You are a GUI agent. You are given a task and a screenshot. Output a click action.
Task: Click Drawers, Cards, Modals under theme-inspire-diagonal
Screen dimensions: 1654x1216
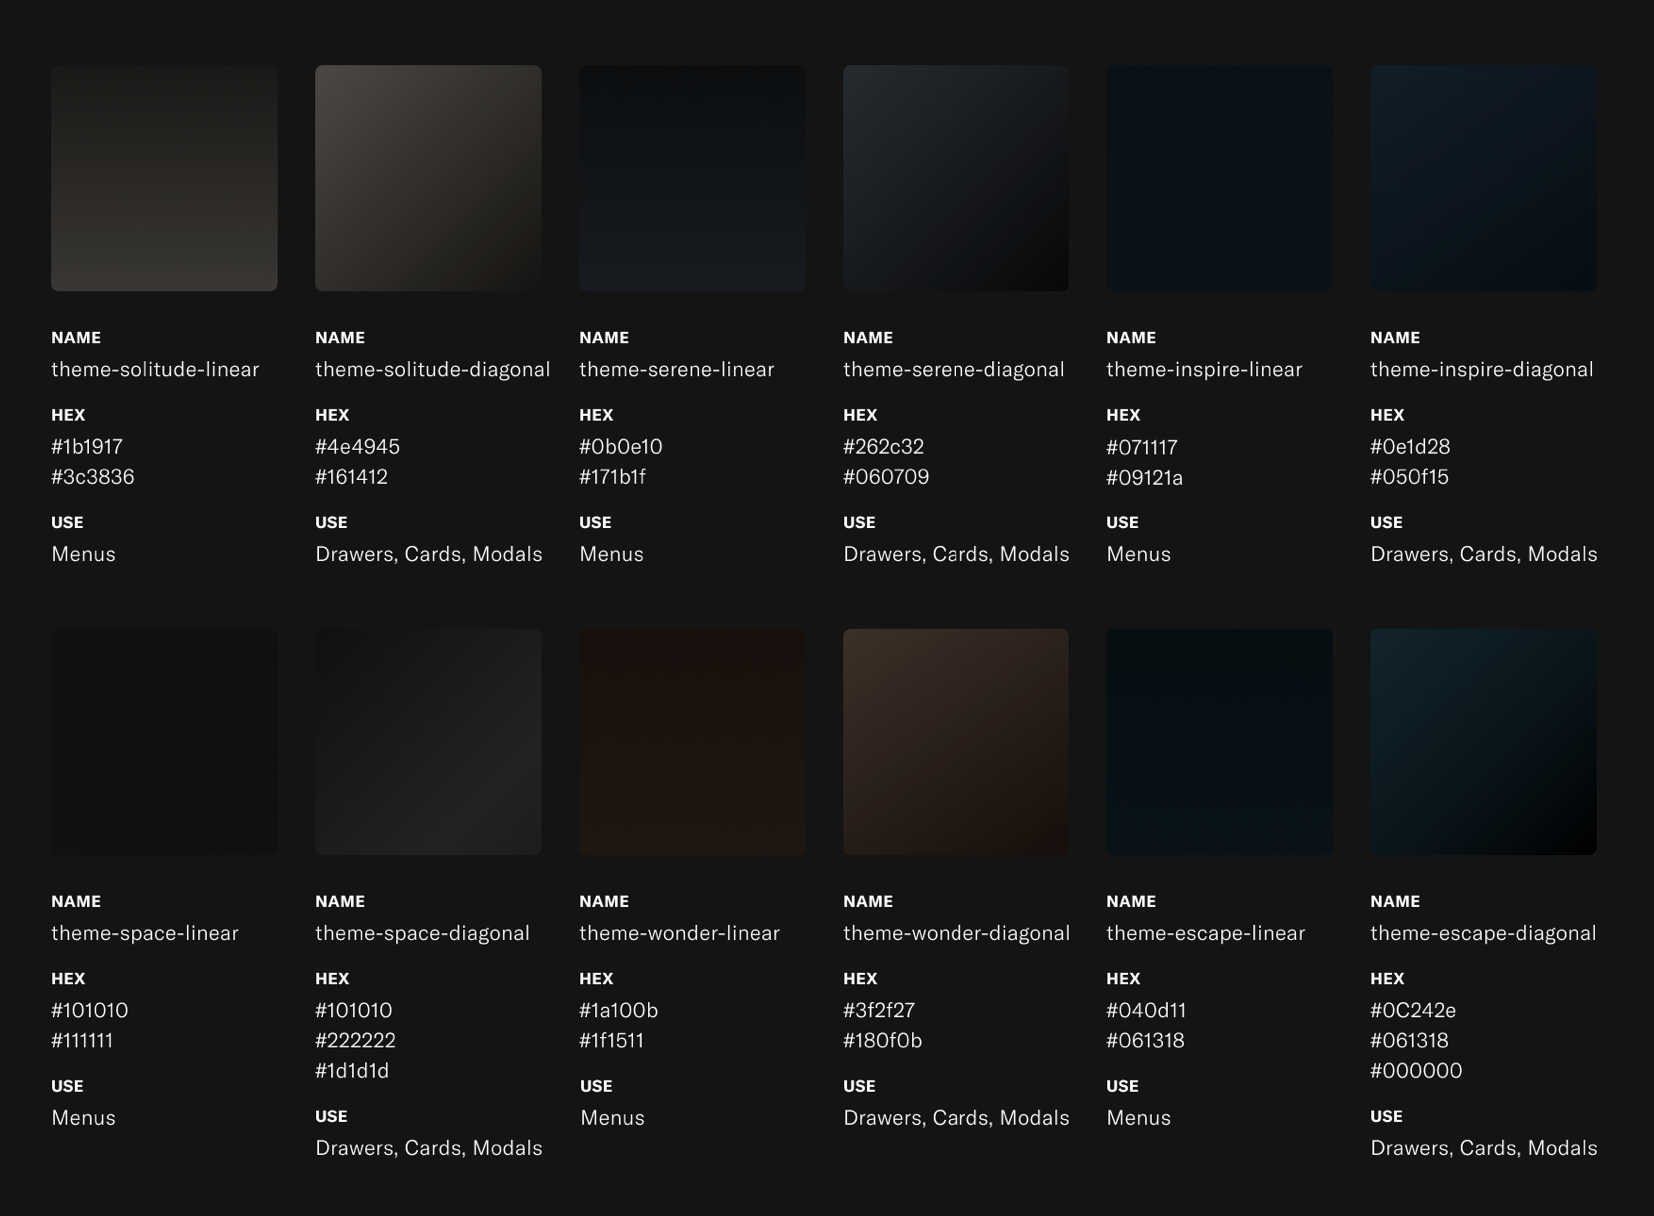[1484, 554]
